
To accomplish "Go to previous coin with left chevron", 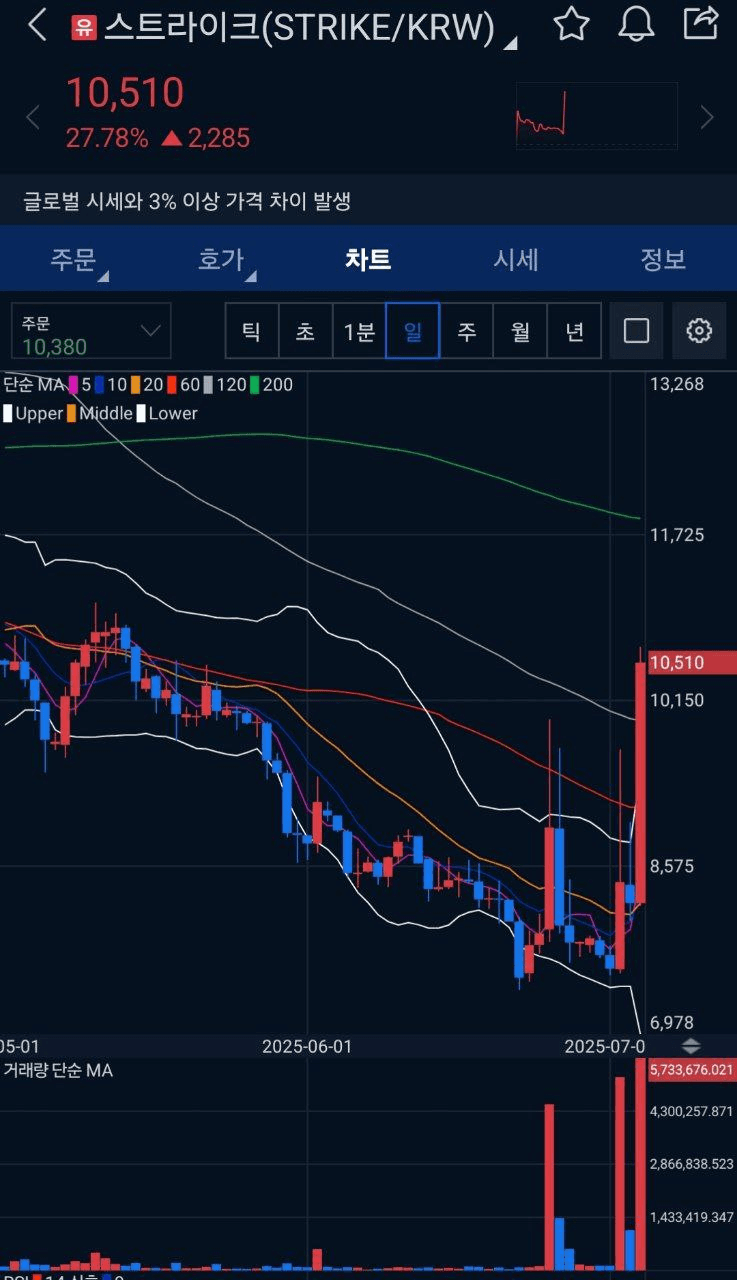I will [32, 118].
